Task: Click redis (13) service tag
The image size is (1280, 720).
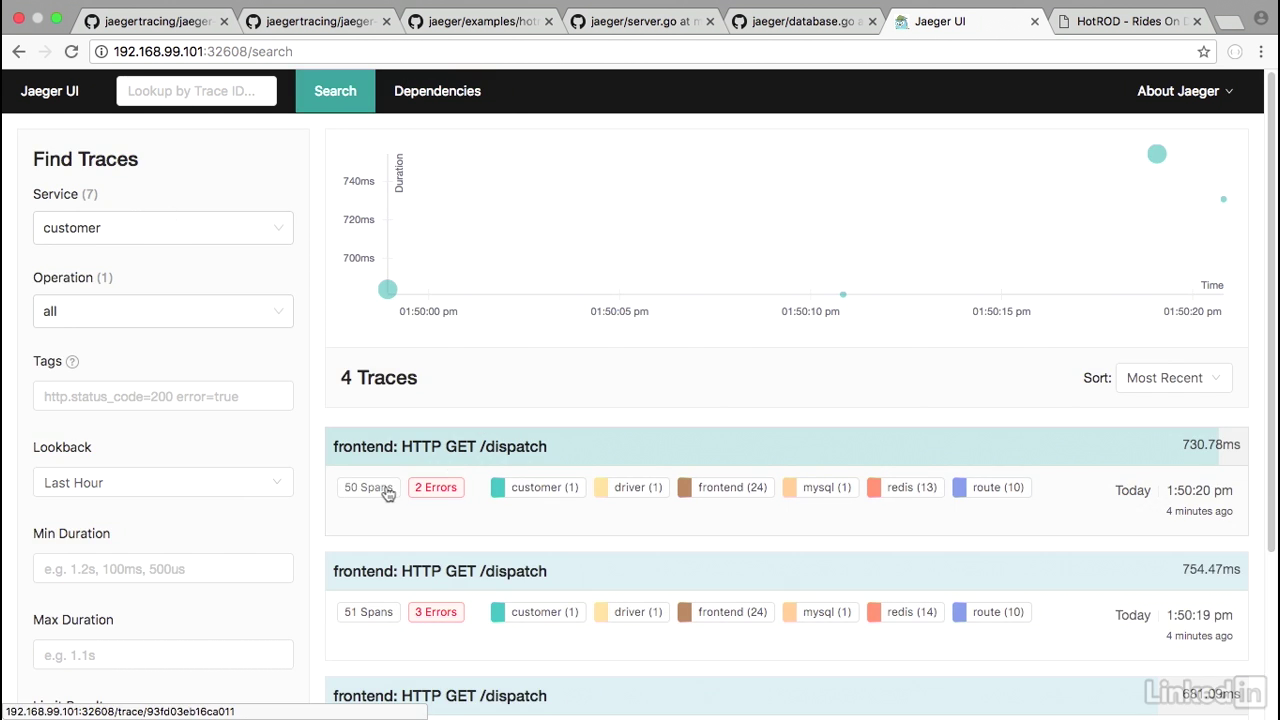Action: coord(904,488)
